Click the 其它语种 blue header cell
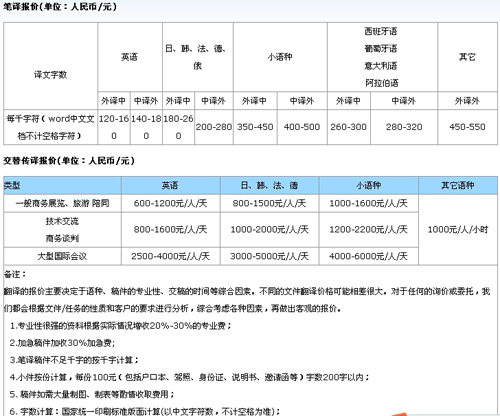The image size is (500, 416). pos(458,186)
